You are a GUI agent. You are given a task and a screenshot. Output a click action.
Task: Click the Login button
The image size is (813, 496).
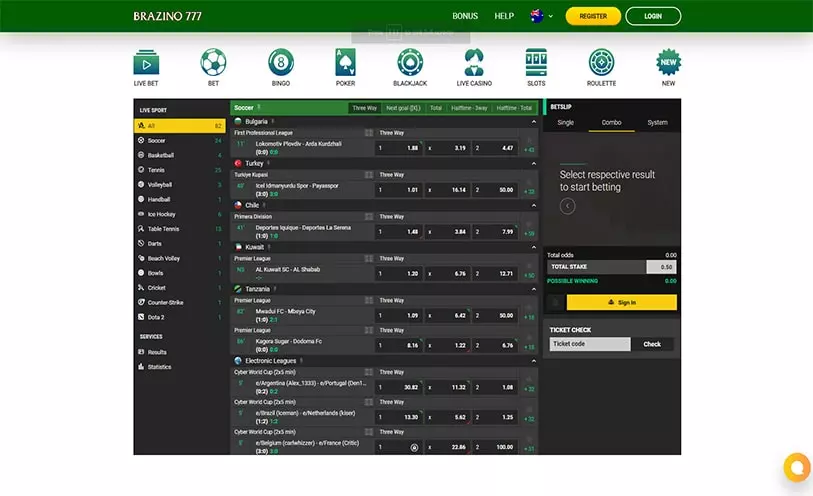[x=653, y=16]
